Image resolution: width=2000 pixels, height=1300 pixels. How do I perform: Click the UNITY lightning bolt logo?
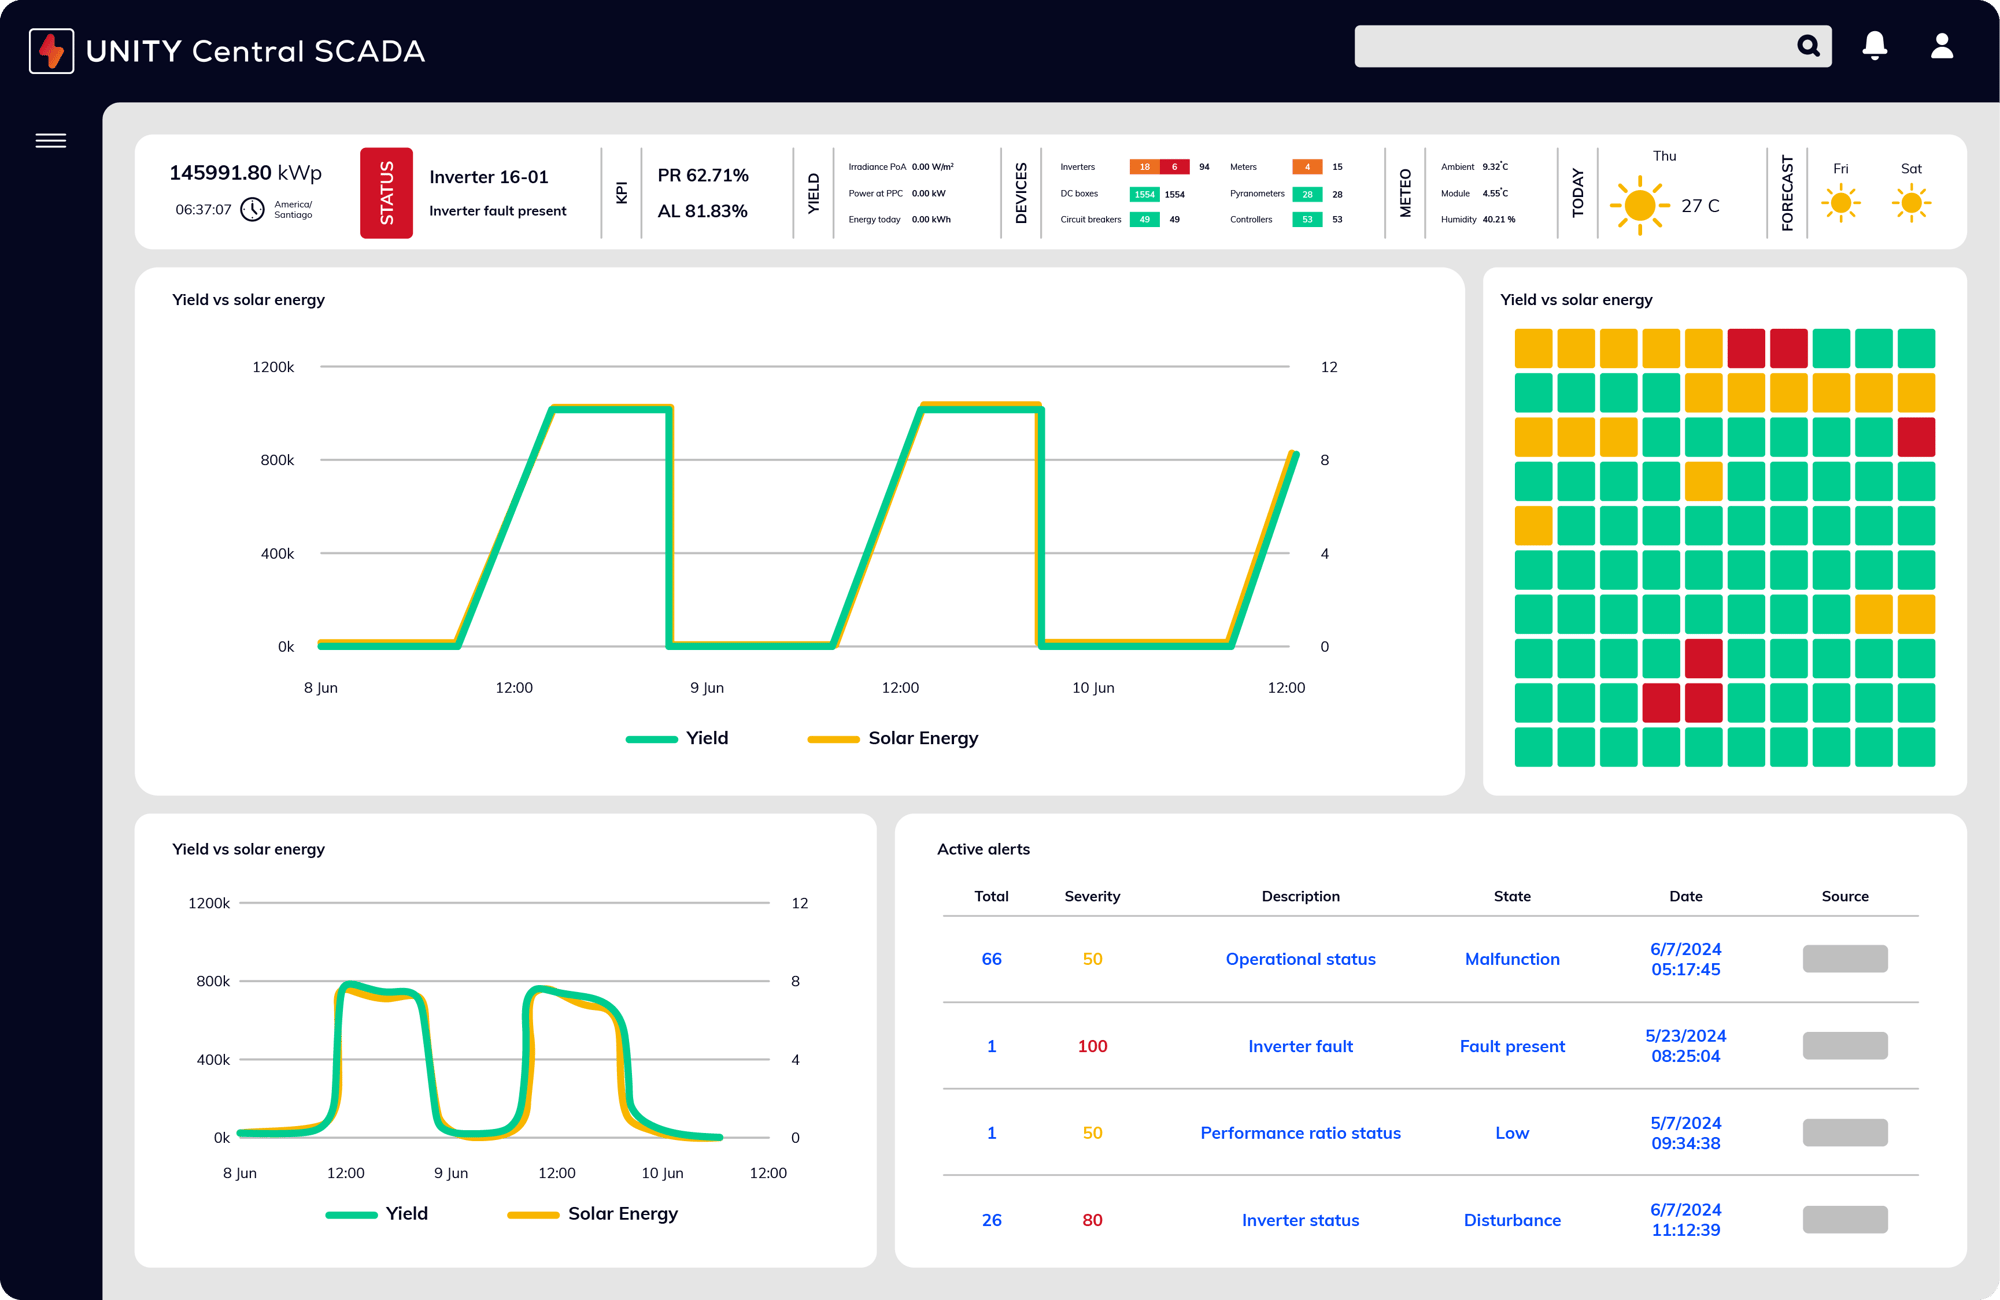coord(51,50)
